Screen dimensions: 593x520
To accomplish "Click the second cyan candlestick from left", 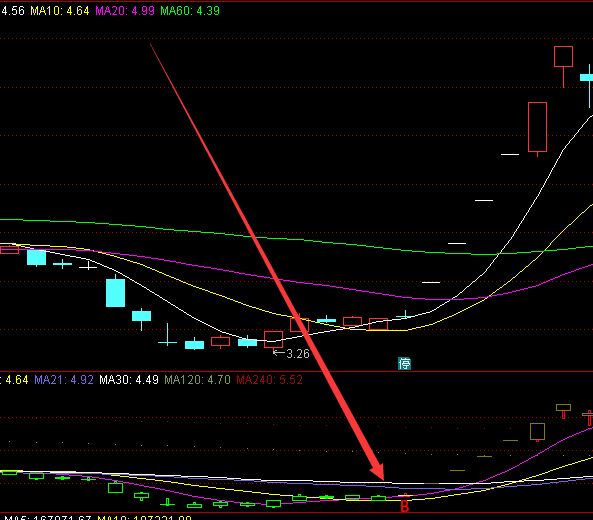I will (x=62, y=264).
